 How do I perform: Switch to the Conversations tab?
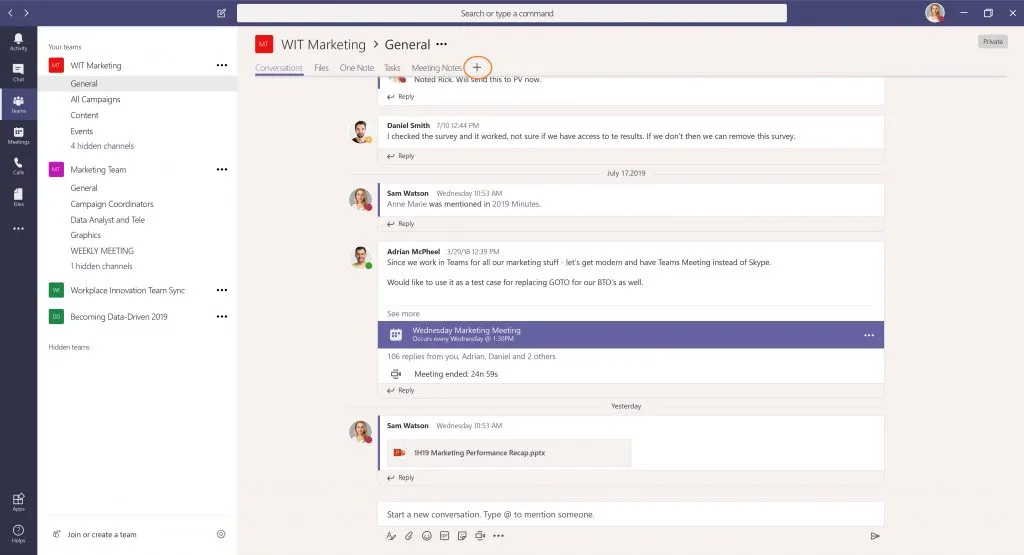tap(279, 68)
